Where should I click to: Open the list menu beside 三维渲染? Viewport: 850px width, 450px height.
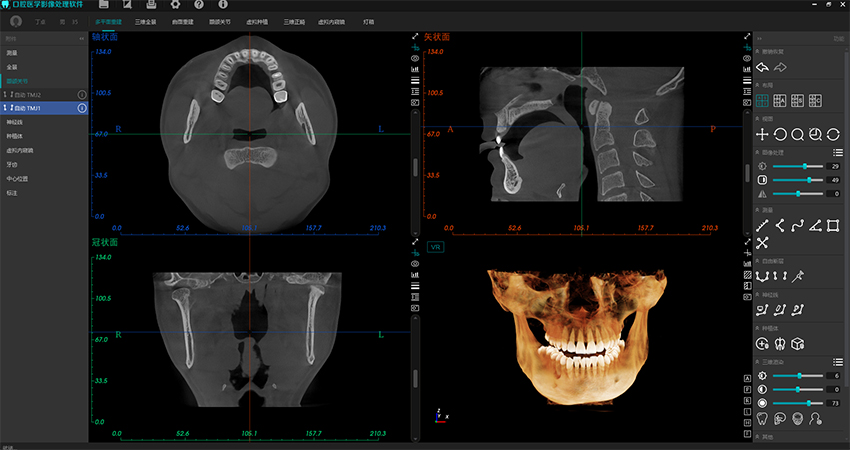point(837,361)
